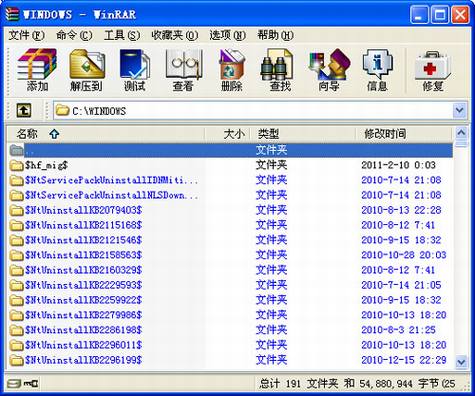Viewport: 475px width, 396px height.
Task: Click the Repair (修复) first-aid icon
Action: (x=432, y=70)
